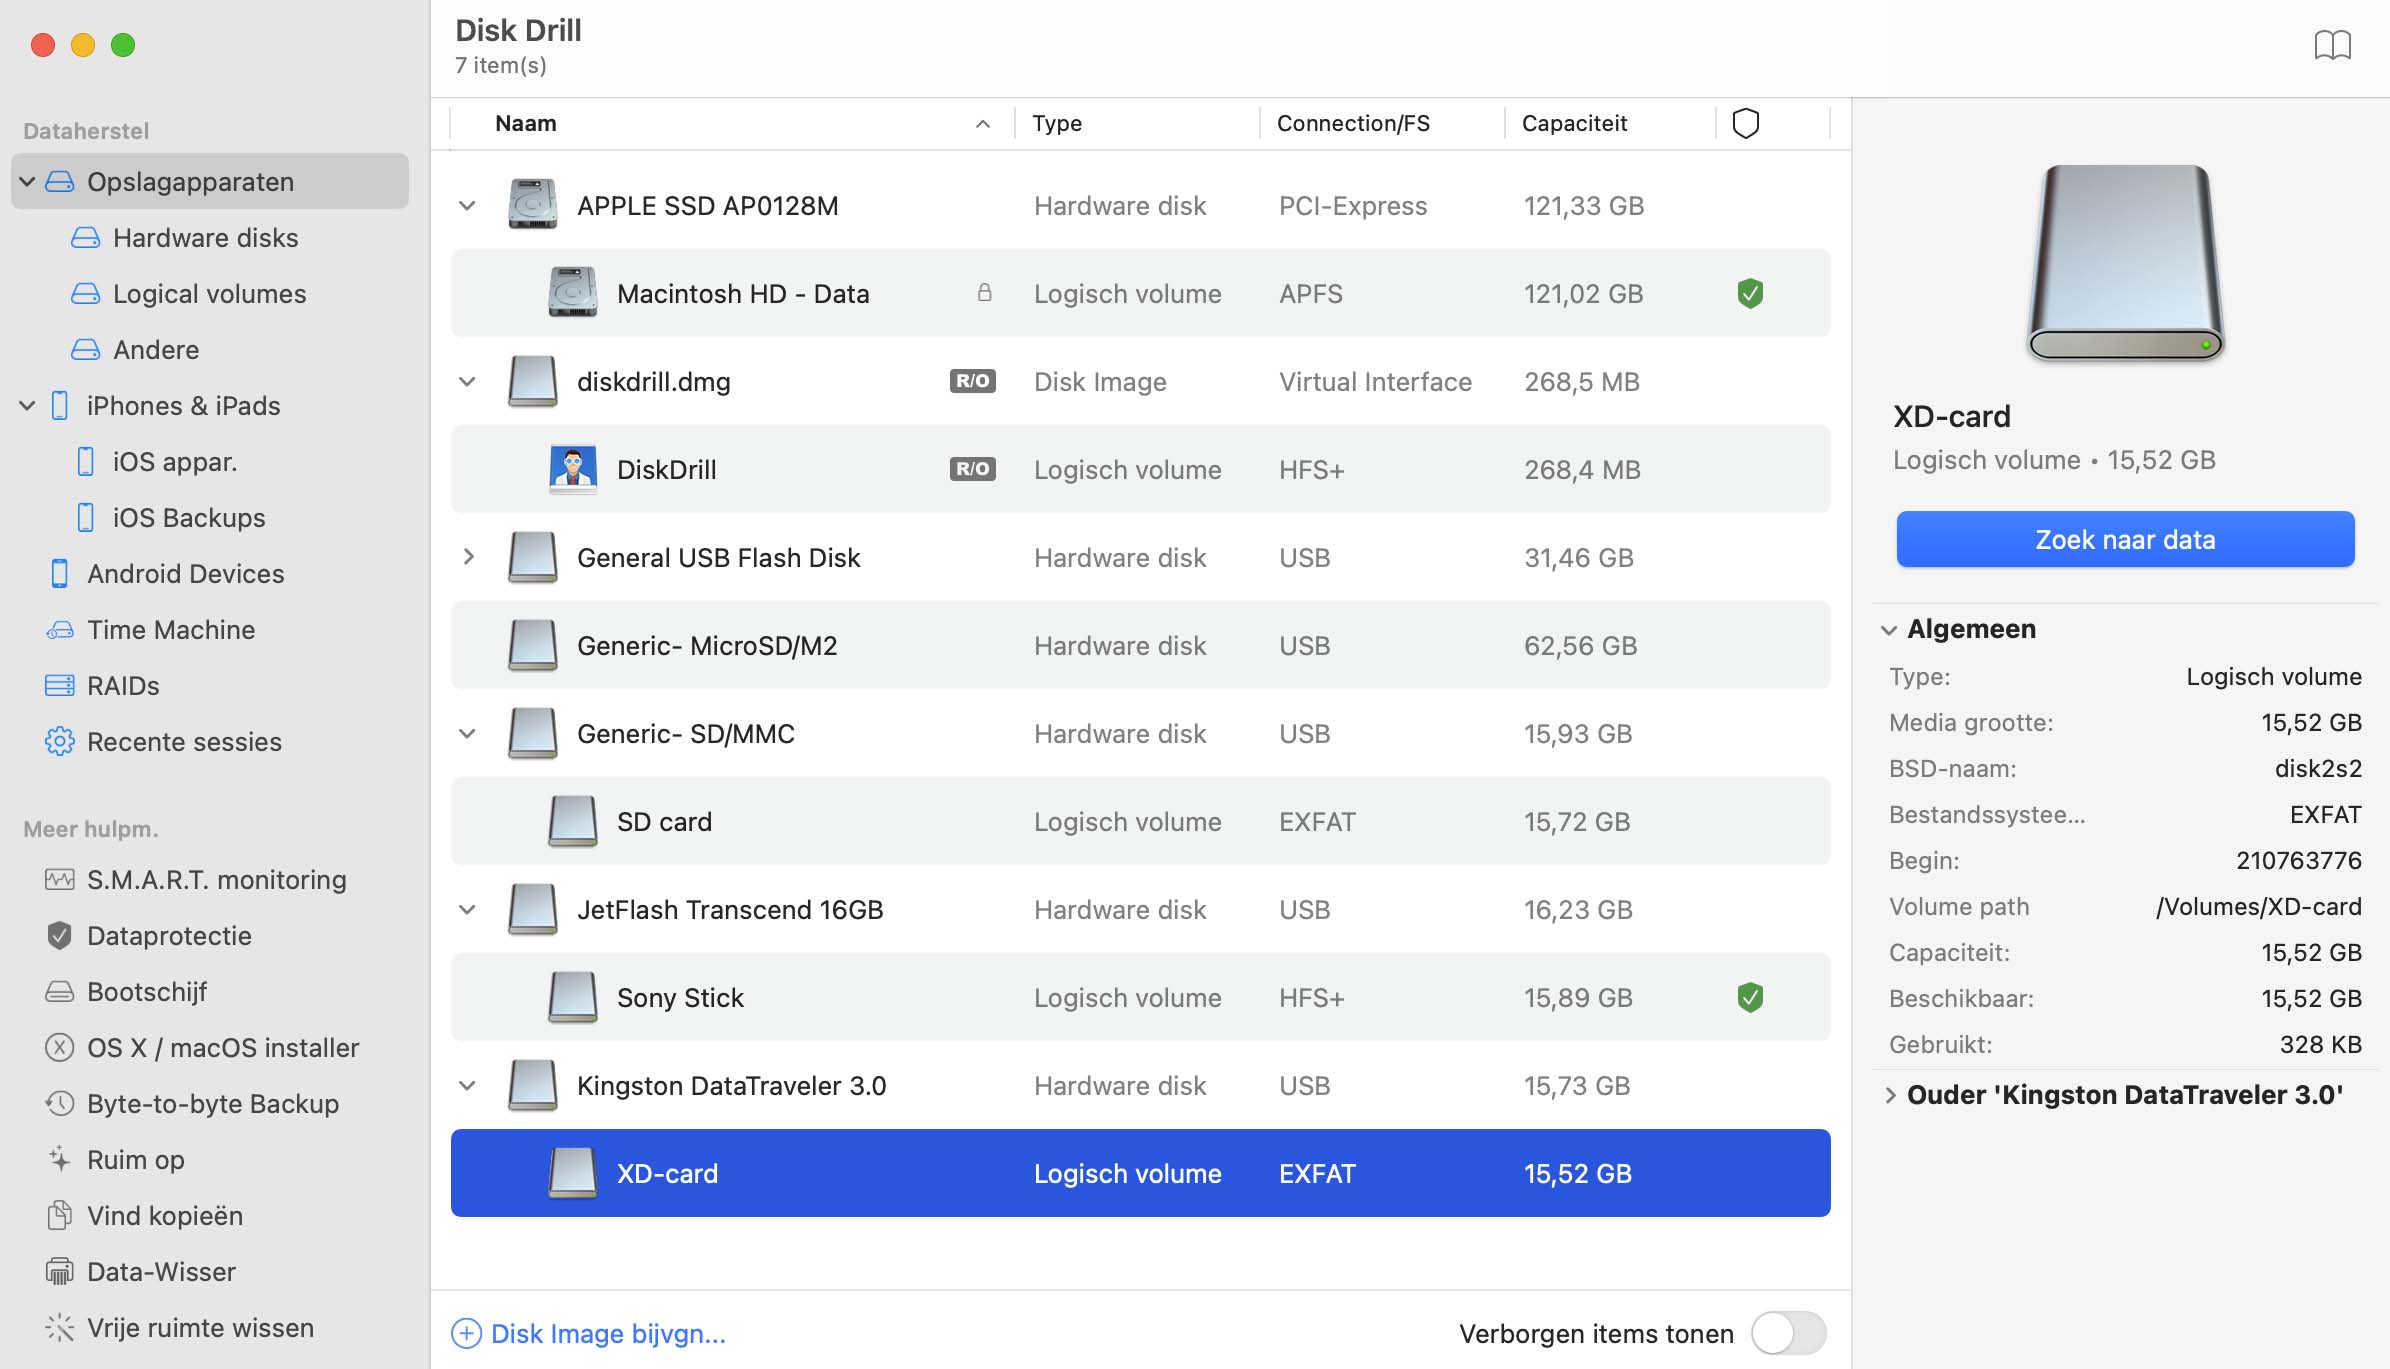Open Bootschijf tool

click(146, 992)
